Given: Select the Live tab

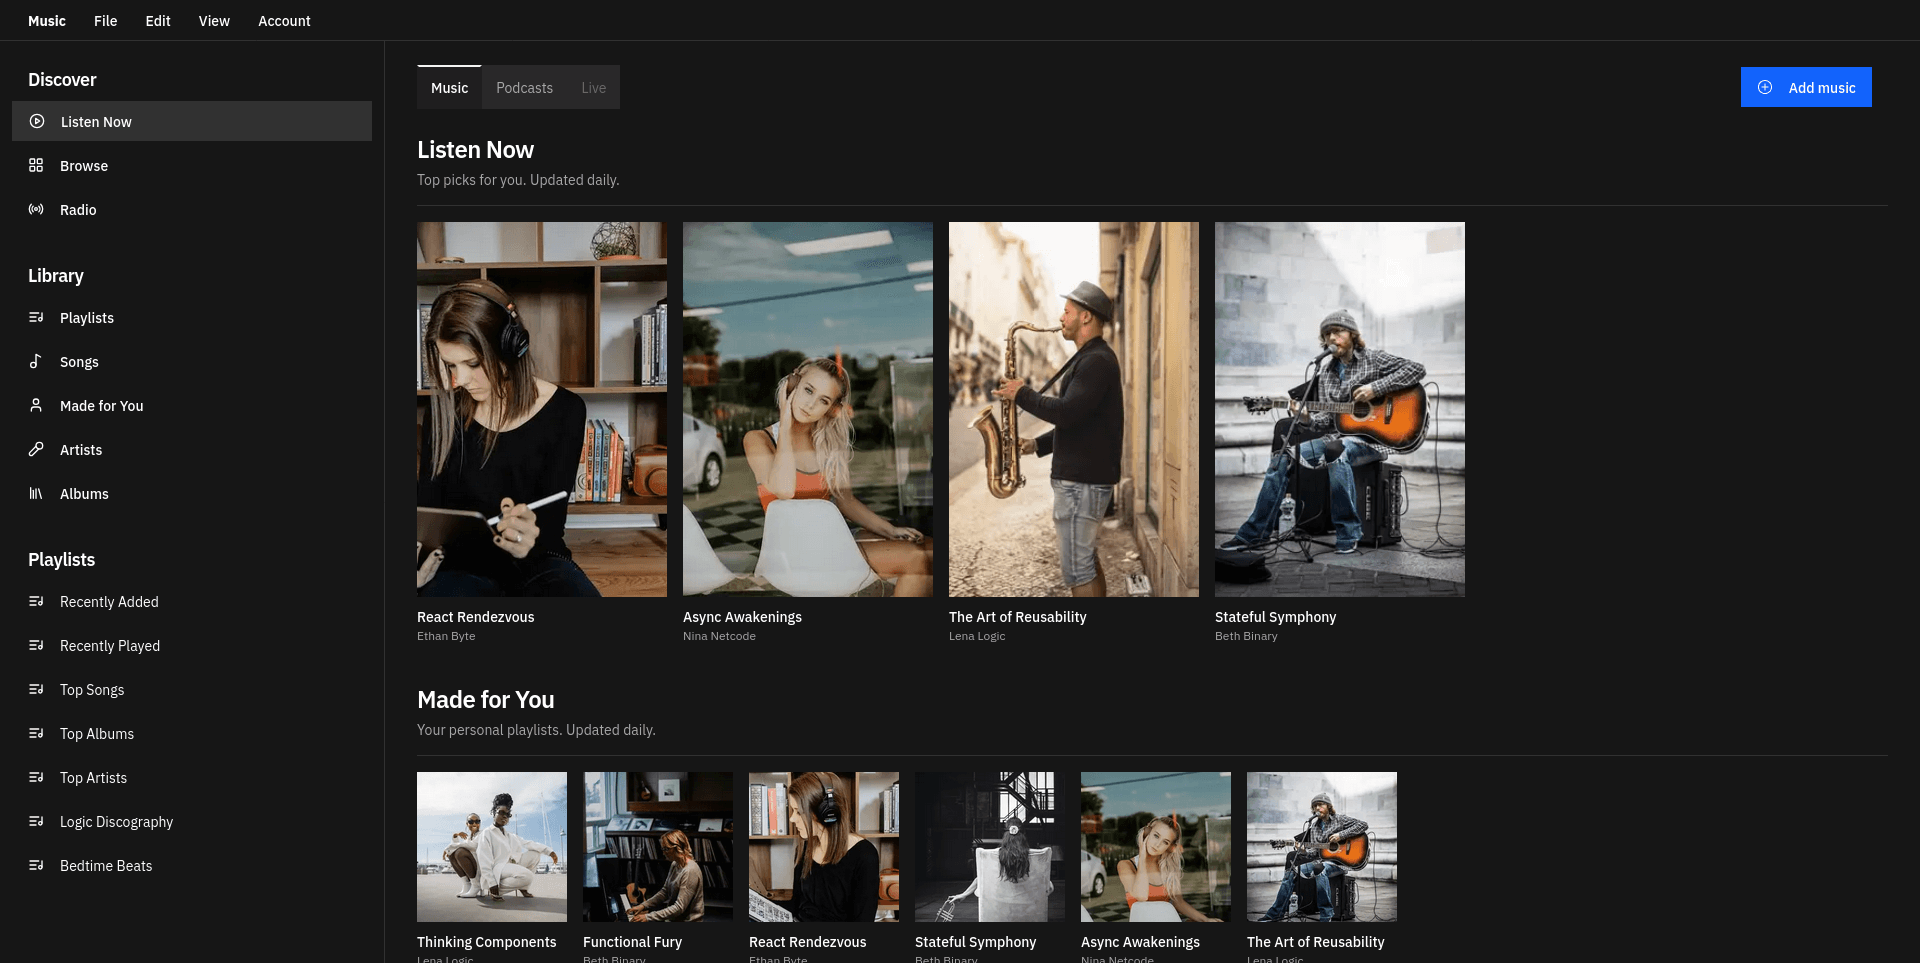Looking at the screenshot, I should click(593, 88).
